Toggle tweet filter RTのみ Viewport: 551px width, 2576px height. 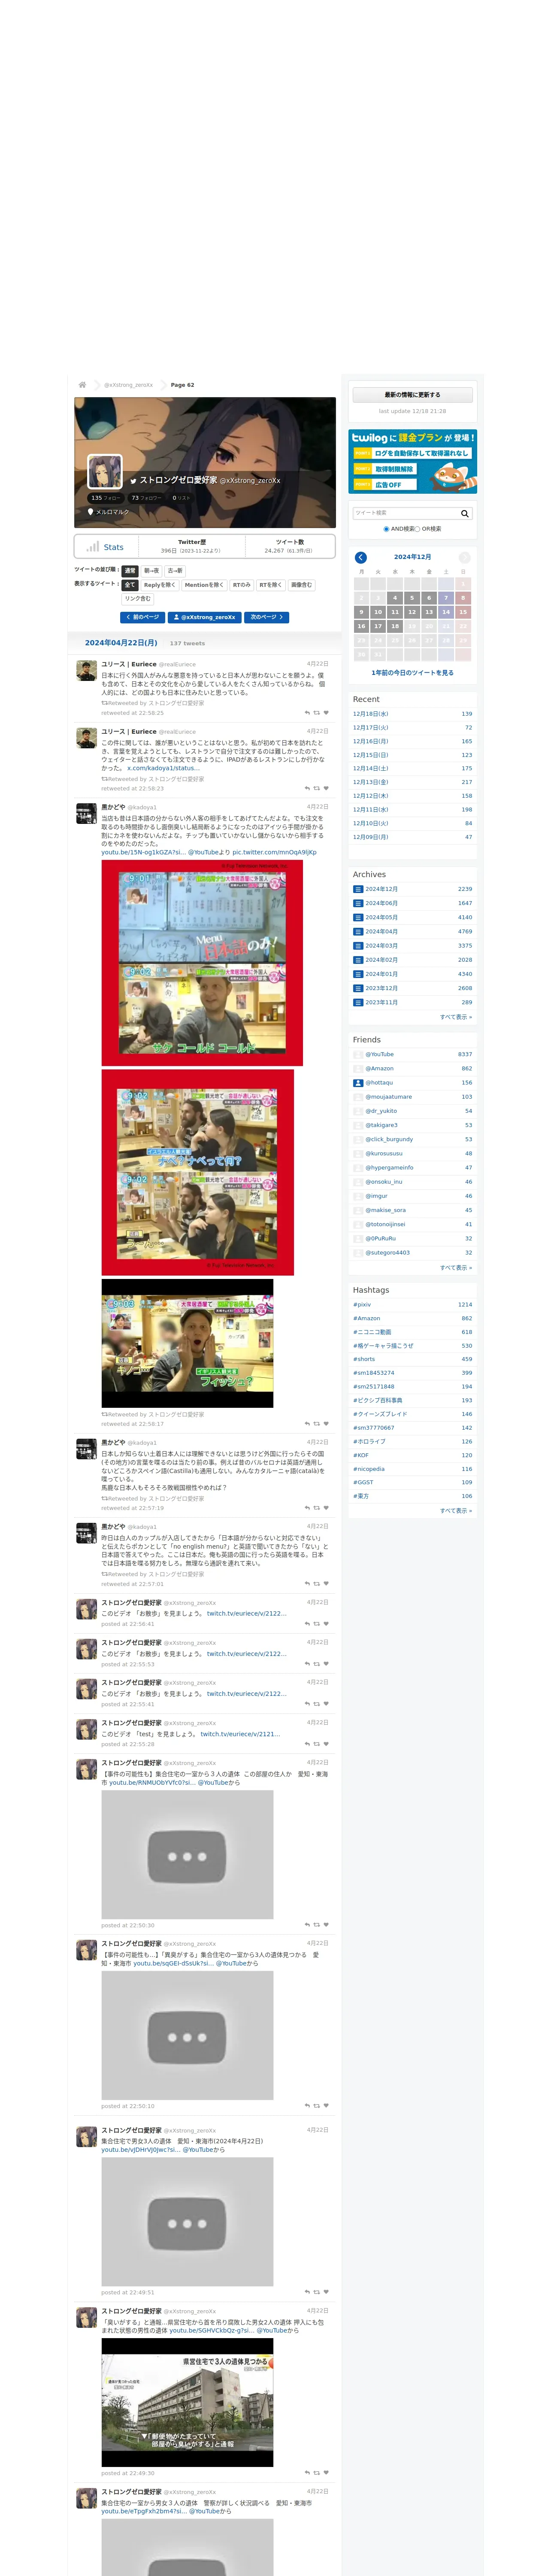click(x=241, y=585)
